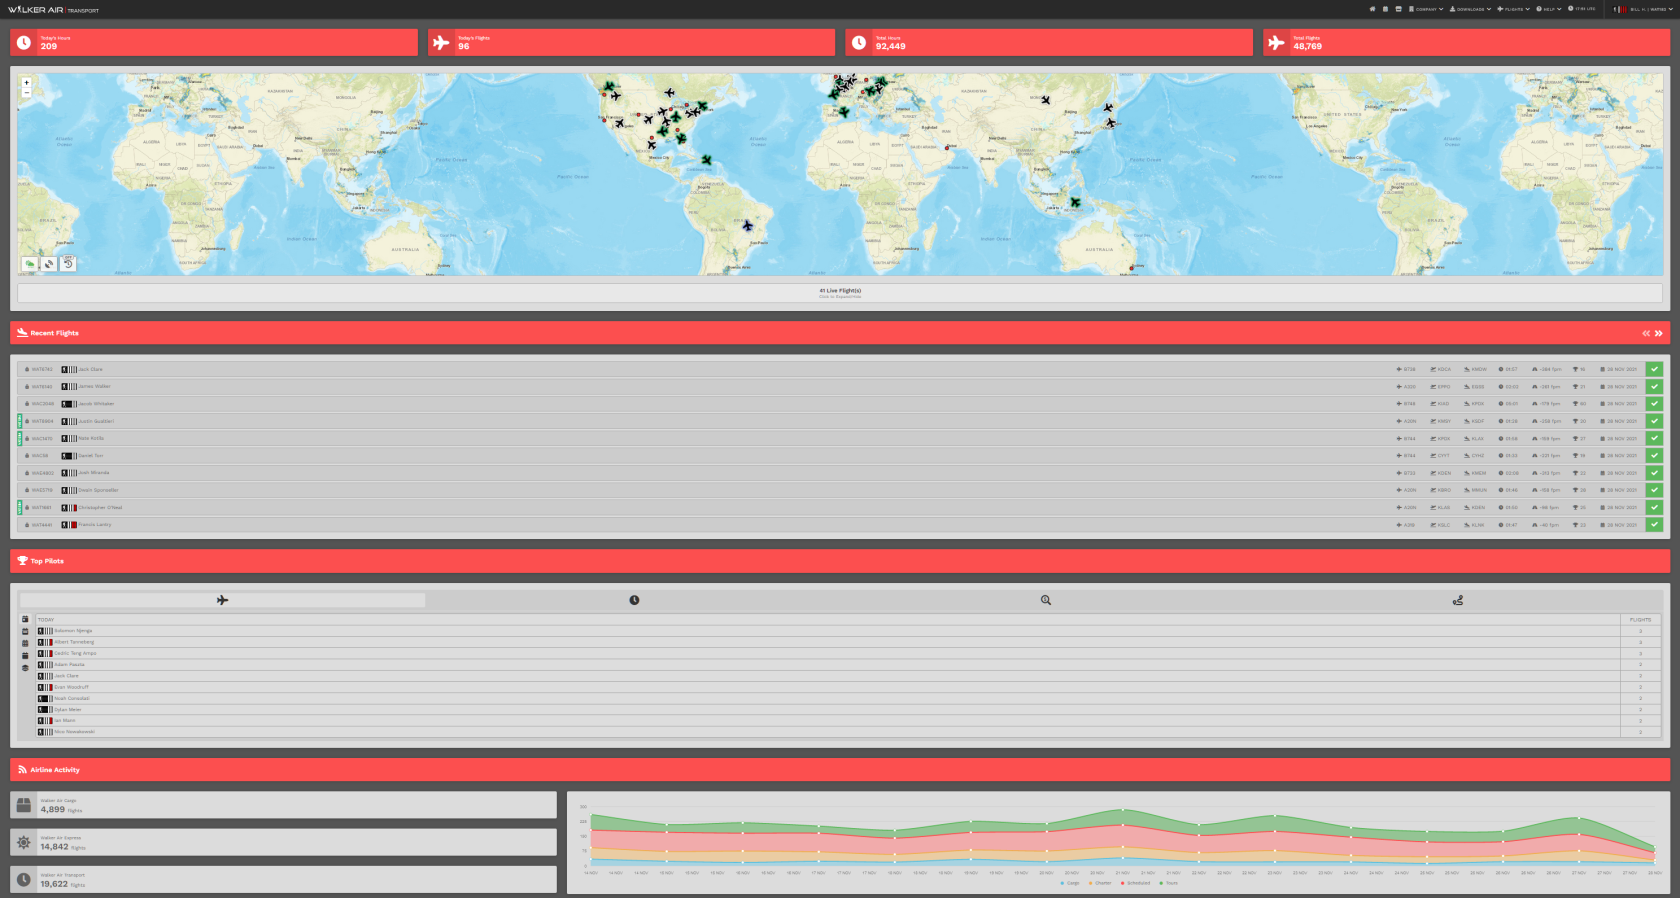The image size is (1680, 898).
Task: Toggle Cargo series in chart legend
Action: click(x=1070, y=883)
